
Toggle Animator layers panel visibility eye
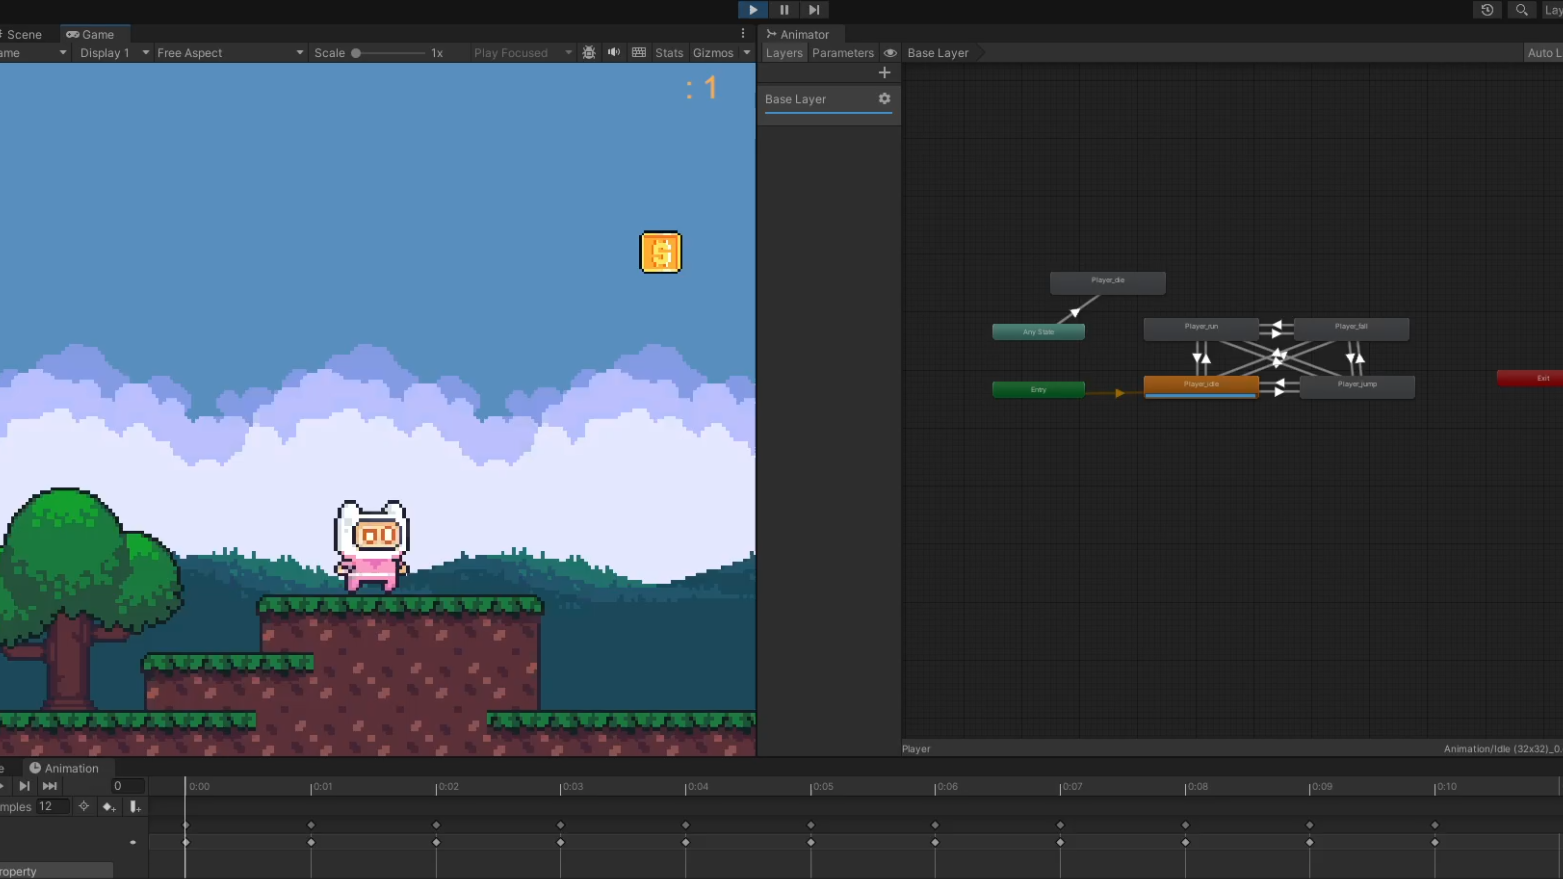pyautogui.click(x=890, y=53)
